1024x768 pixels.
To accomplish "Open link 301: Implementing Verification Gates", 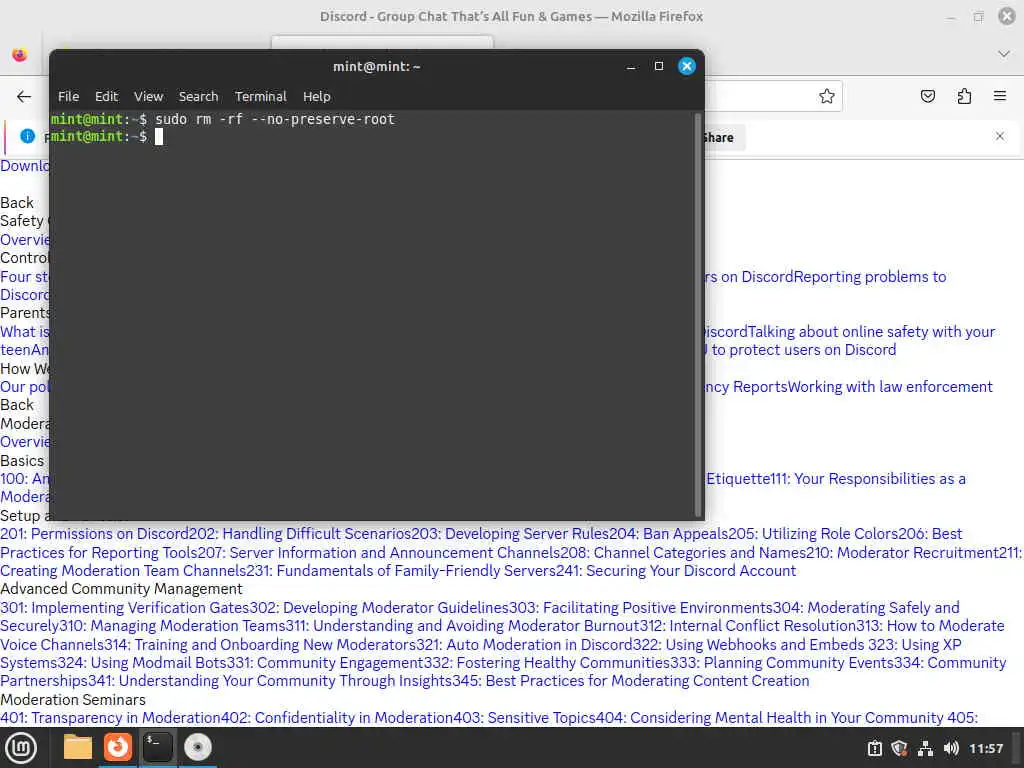I will (x=125, y=608).
